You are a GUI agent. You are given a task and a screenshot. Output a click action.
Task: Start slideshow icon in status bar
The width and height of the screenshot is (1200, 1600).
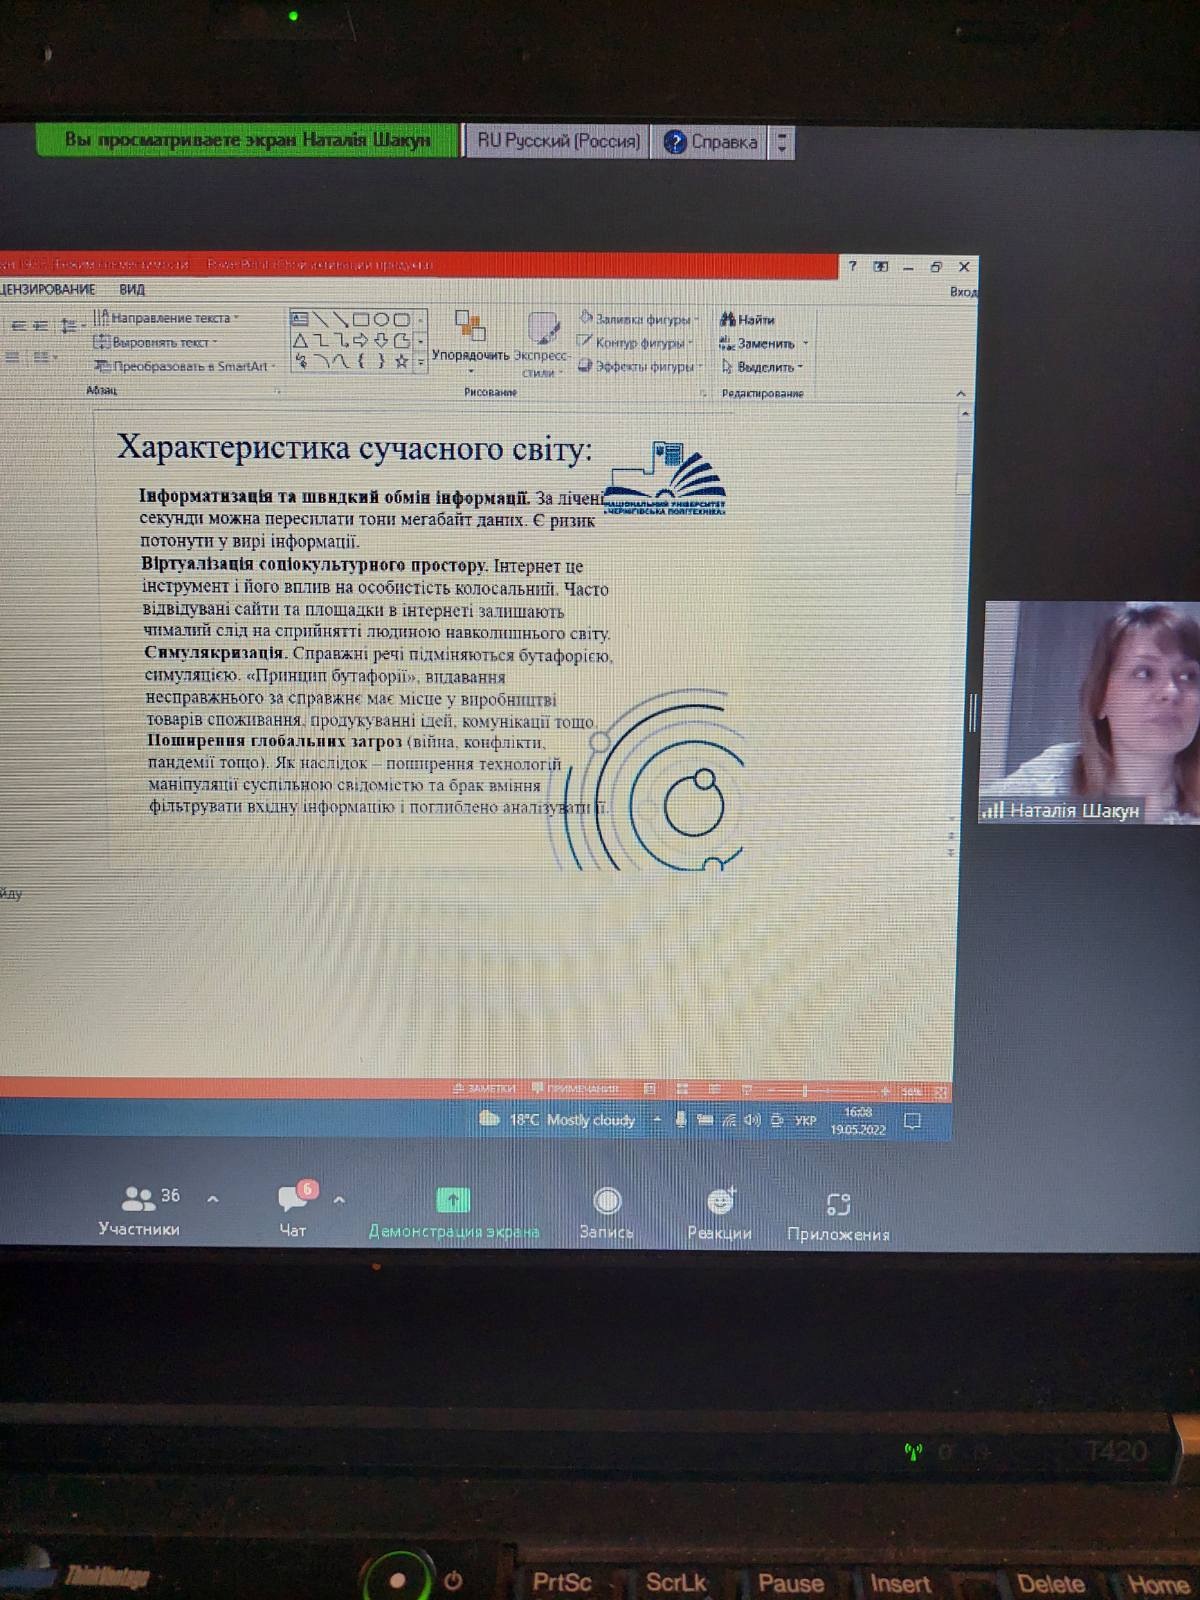click(x=747, y=1089)
